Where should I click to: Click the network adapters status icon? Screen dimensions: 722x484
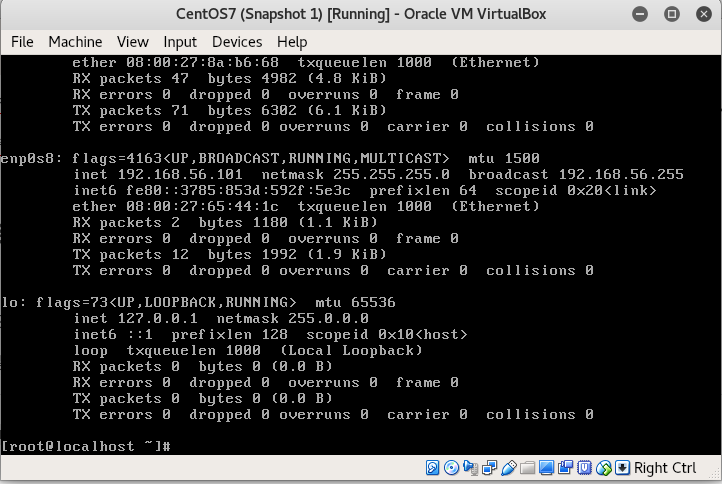[489, 468]
